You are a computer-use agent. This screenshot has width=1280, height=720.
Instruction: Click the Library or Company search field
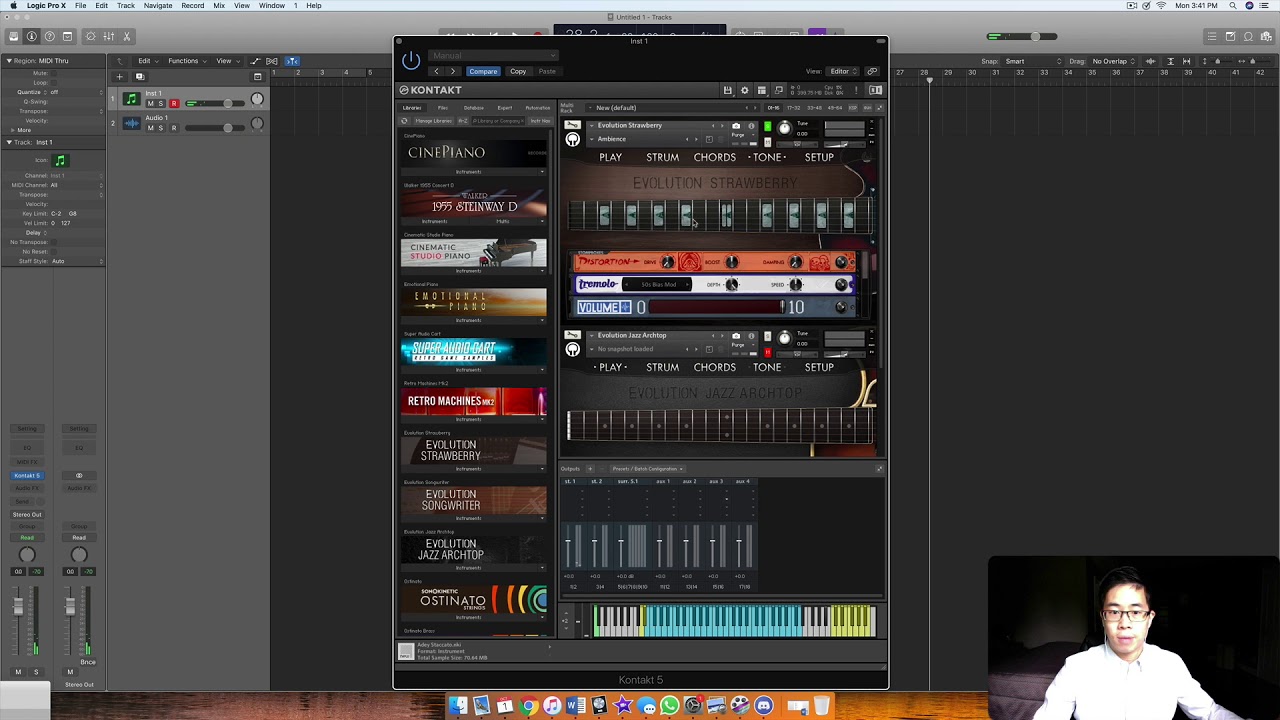coord(497,121)
